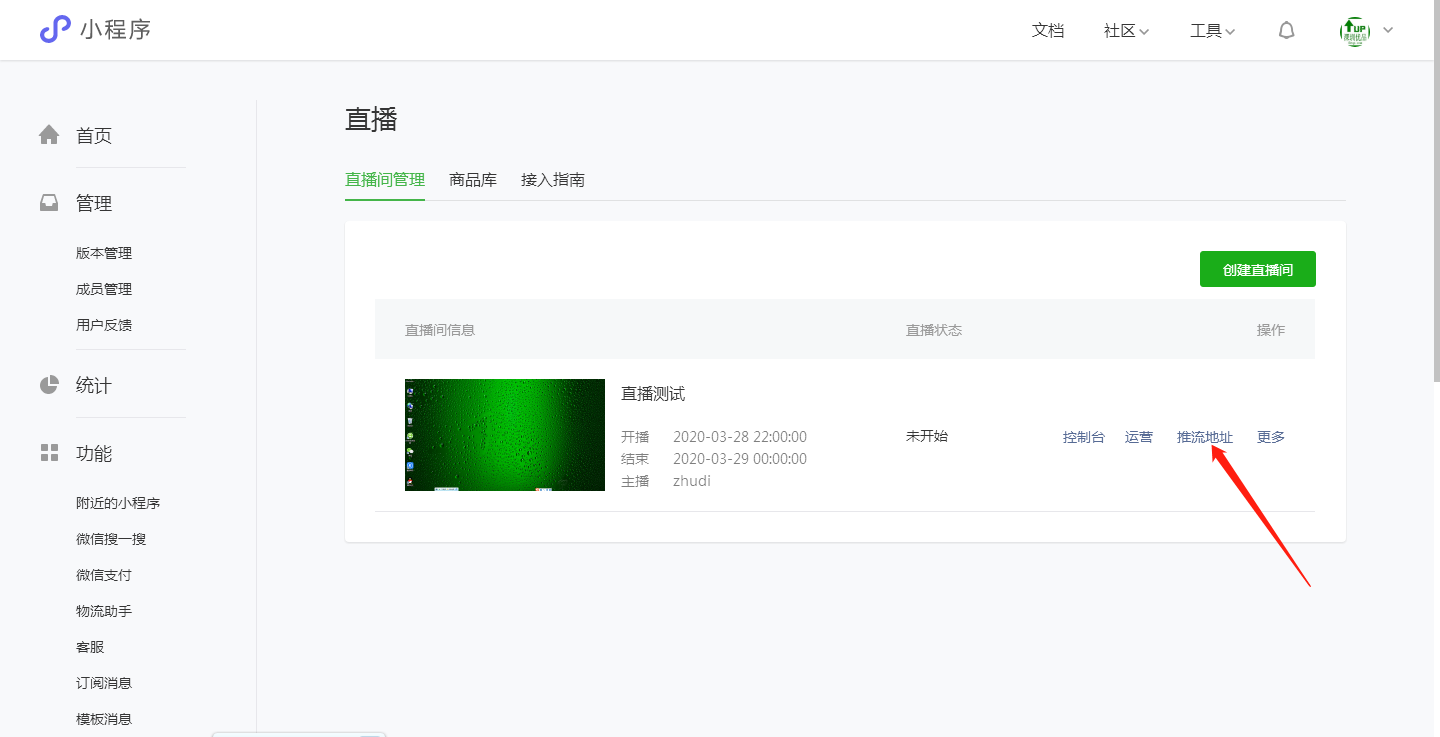1440x737 pixels.
Task: Click the 运营 link
Action: [1138, 437]
